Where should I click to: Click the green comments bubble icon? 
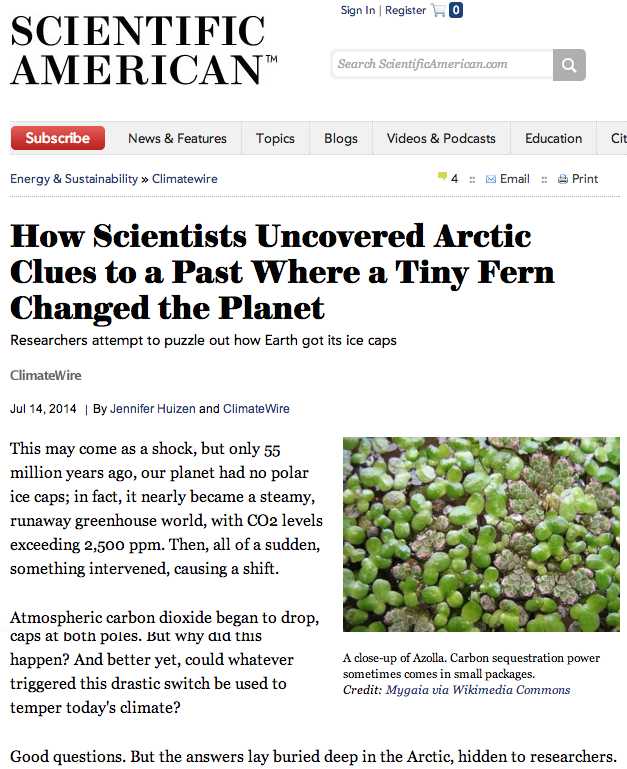(x=442, y=178)
